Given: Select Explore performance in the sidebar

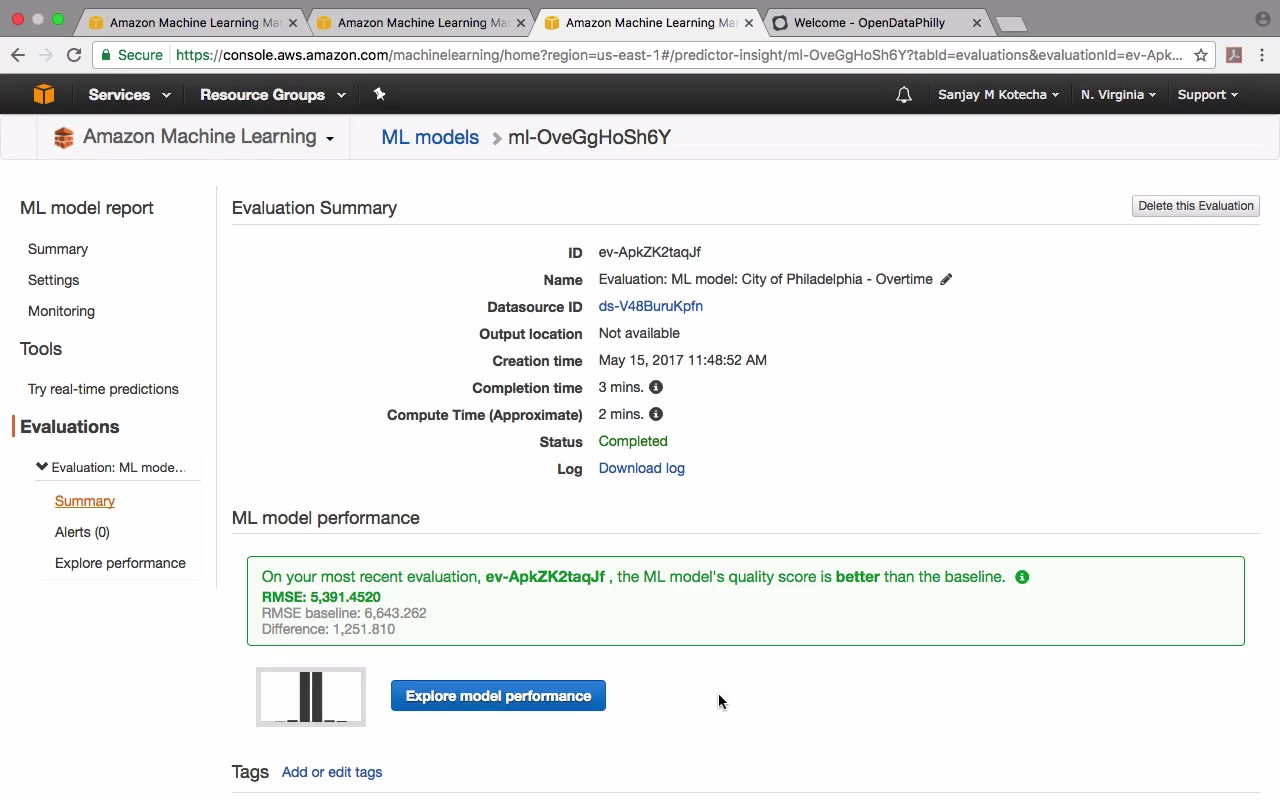Looking at the screenshot, I should (x=120, y=563).
